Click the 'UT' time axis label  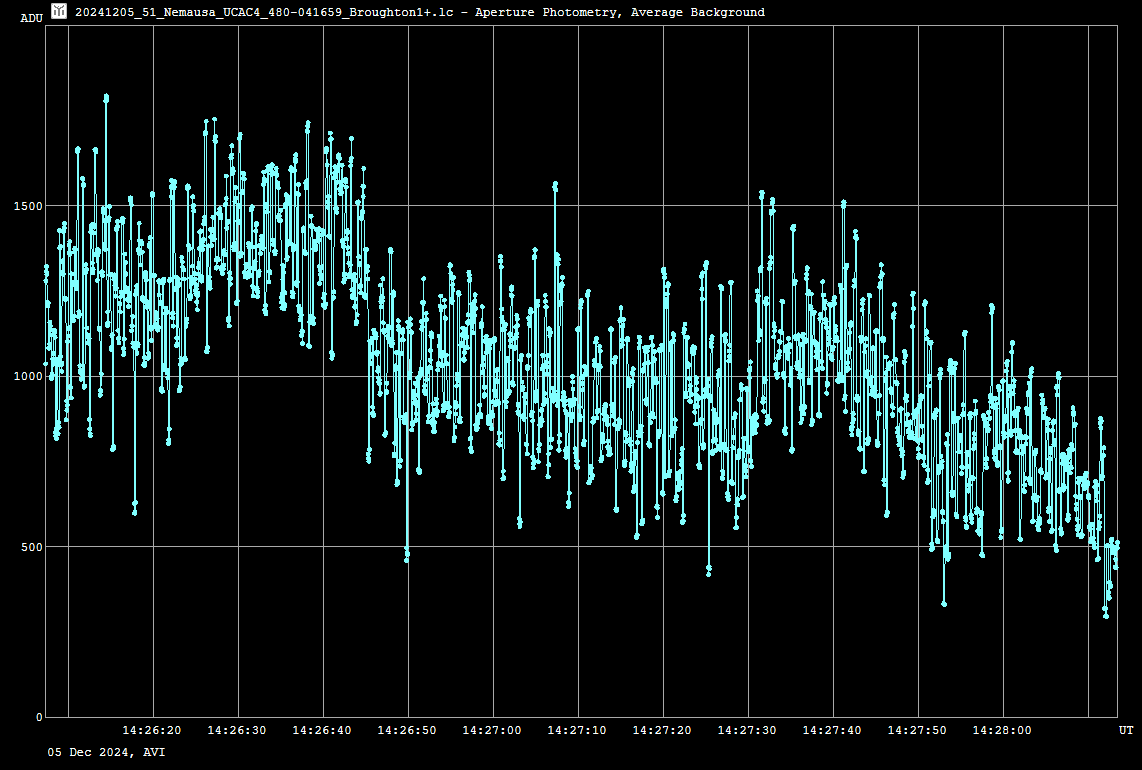1126,730
